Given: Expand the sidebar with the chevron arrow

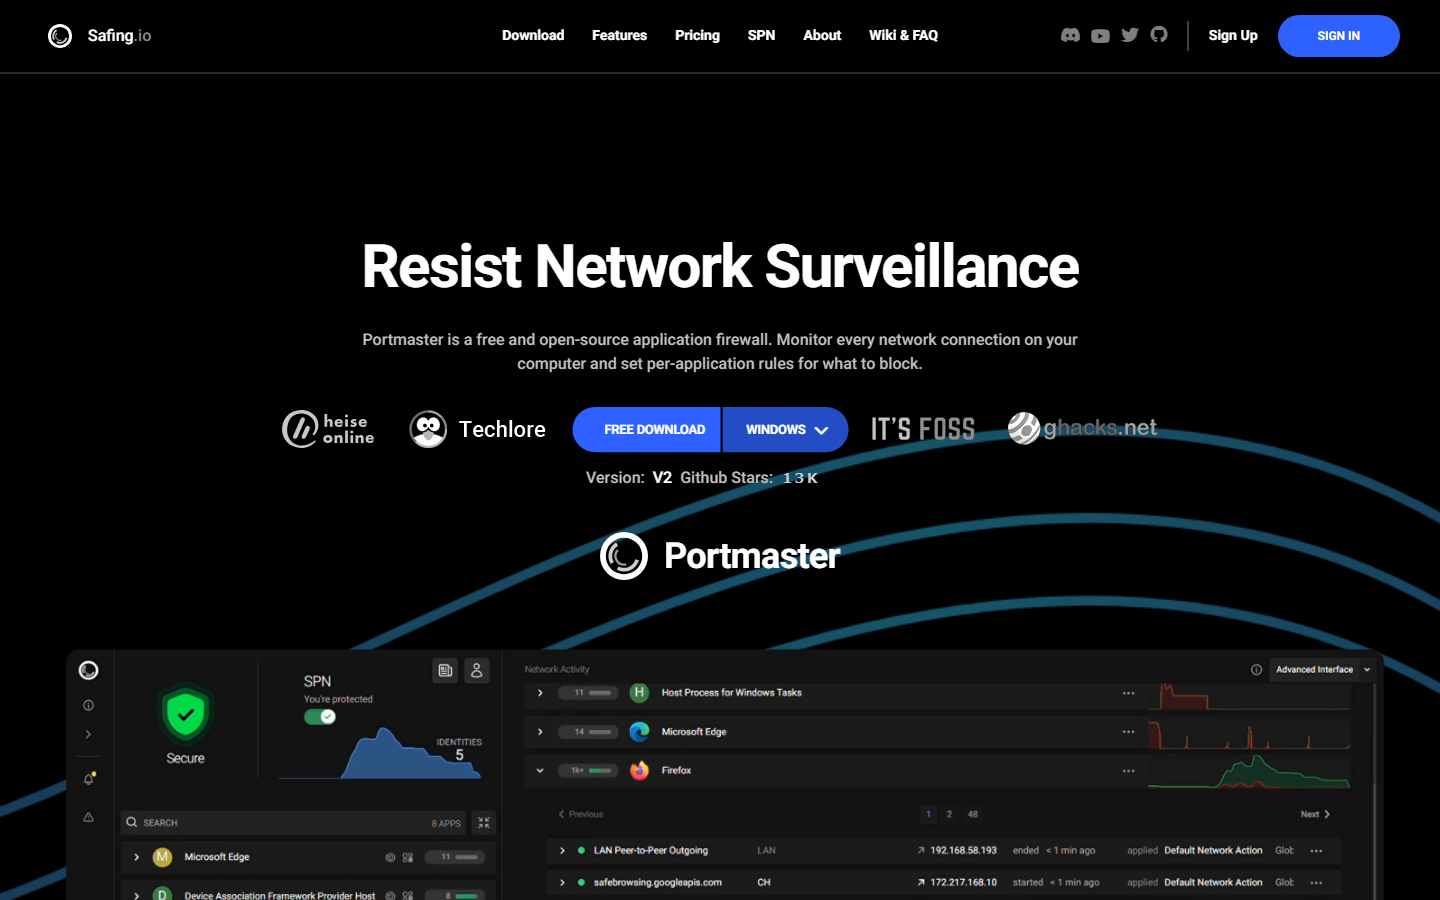Looking at the screenshot, I should tap(89, 735).
